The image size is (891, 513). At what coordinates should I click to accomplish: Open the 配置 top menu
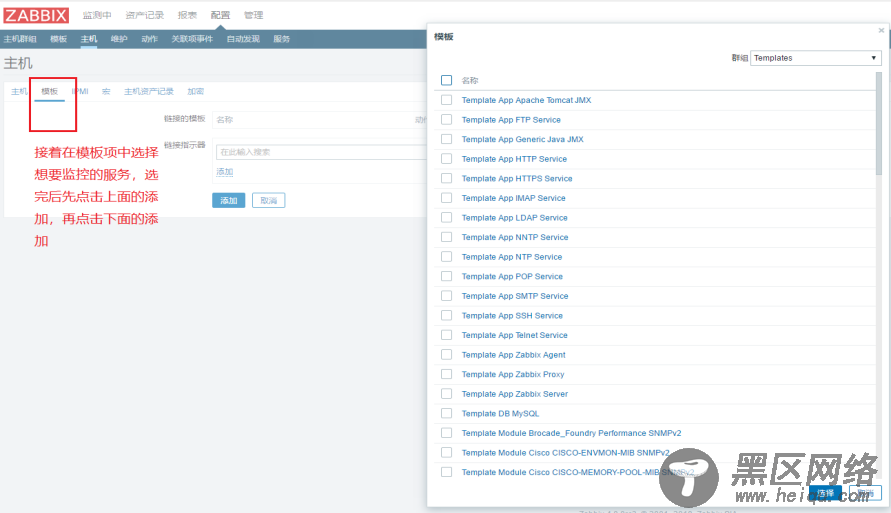[x=220, y=15]
